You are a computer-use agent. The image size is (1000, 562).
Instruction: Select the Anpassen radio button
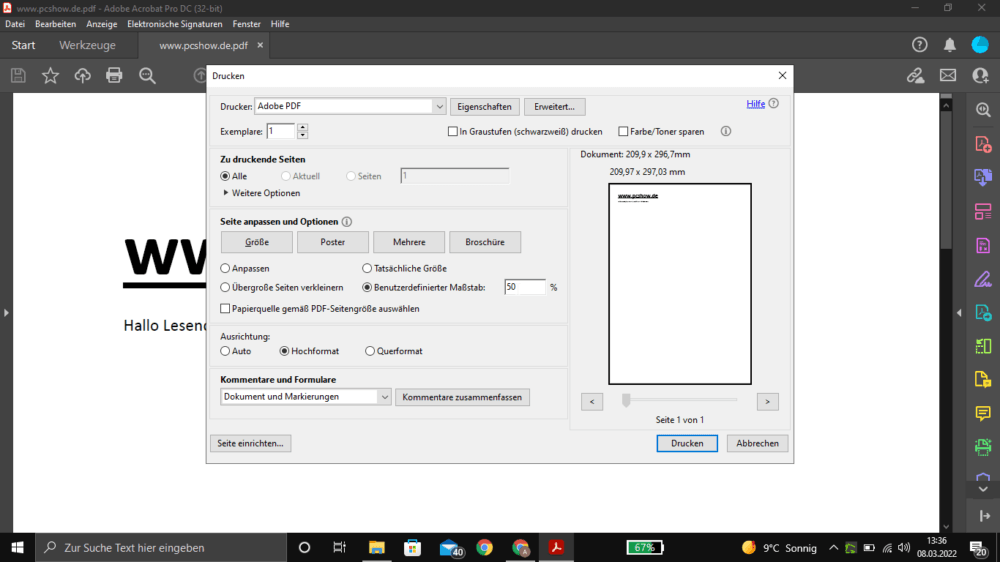pos(225,269)
